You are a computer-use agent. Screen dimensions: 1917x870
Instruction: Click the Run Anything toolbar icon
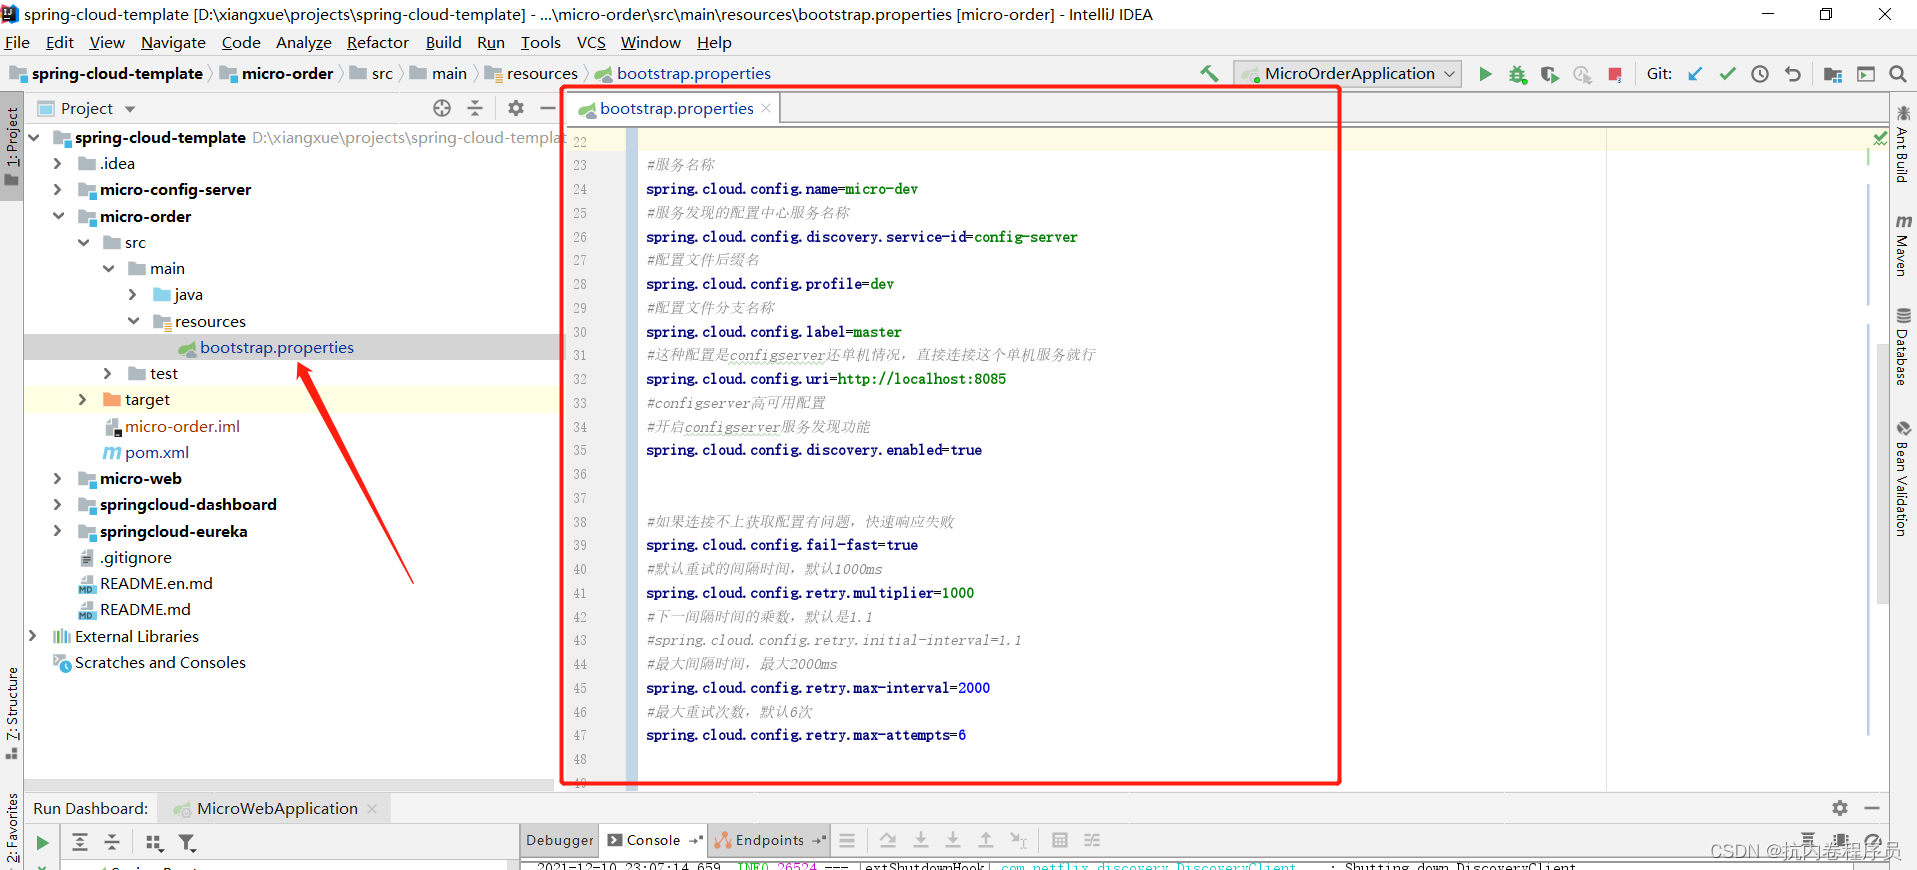click(1865, 74)
